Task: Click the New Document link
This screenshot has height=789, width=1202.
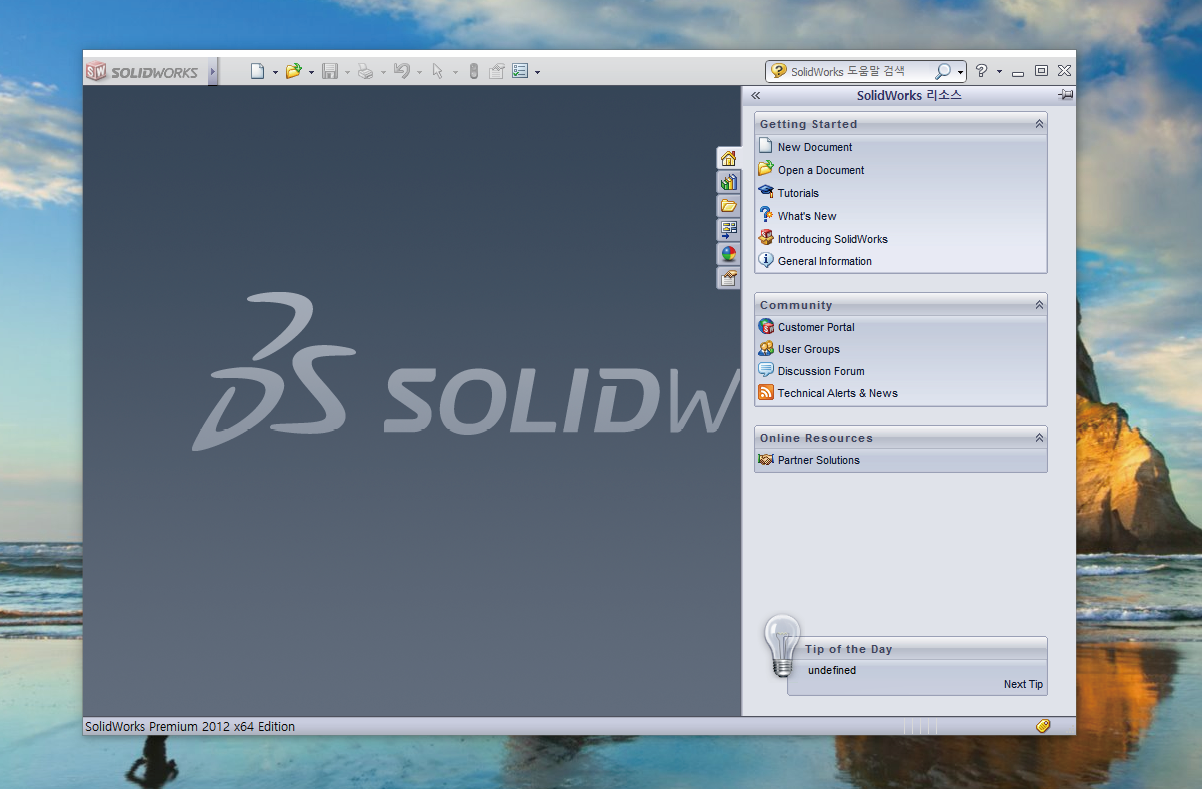Action: [815, 147]
